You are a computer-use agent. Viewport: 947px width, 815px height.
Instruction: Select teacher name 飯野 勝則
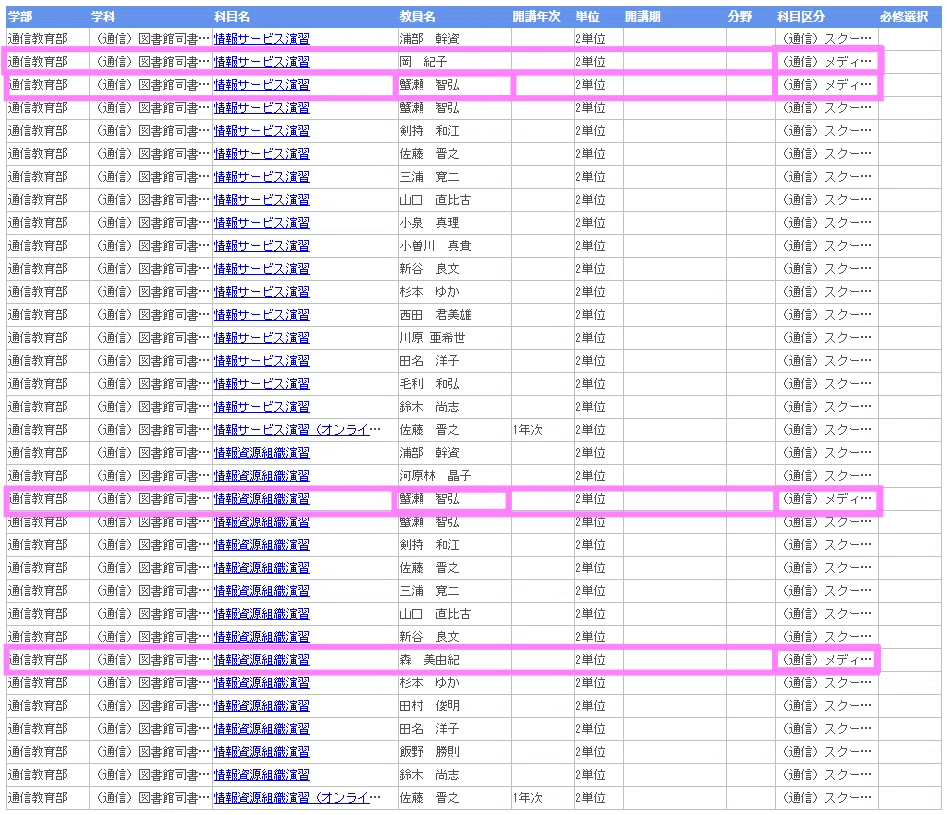point(429,752)
